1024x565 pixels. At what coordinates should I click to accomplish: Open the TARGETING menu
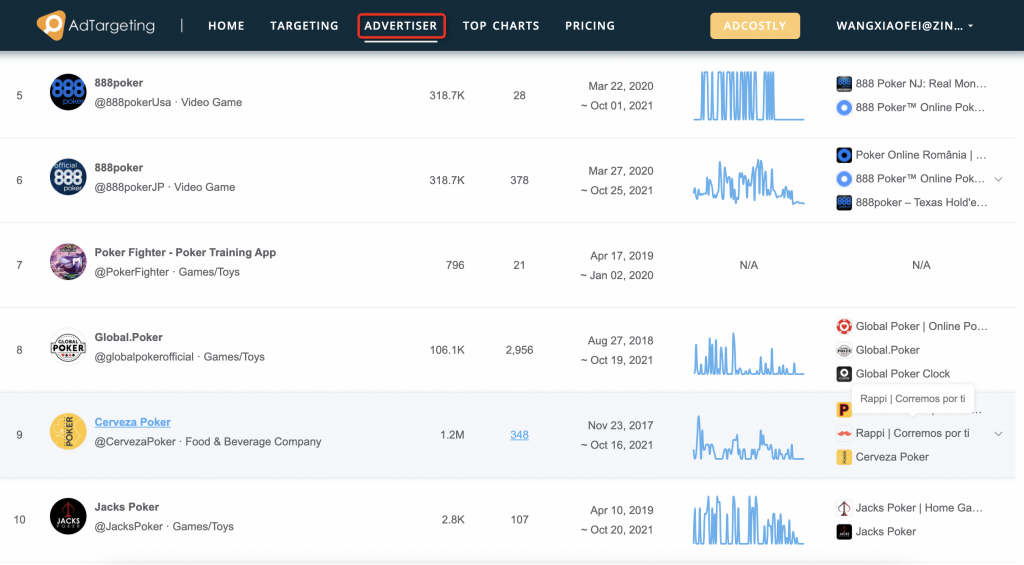tap(304, 25)
